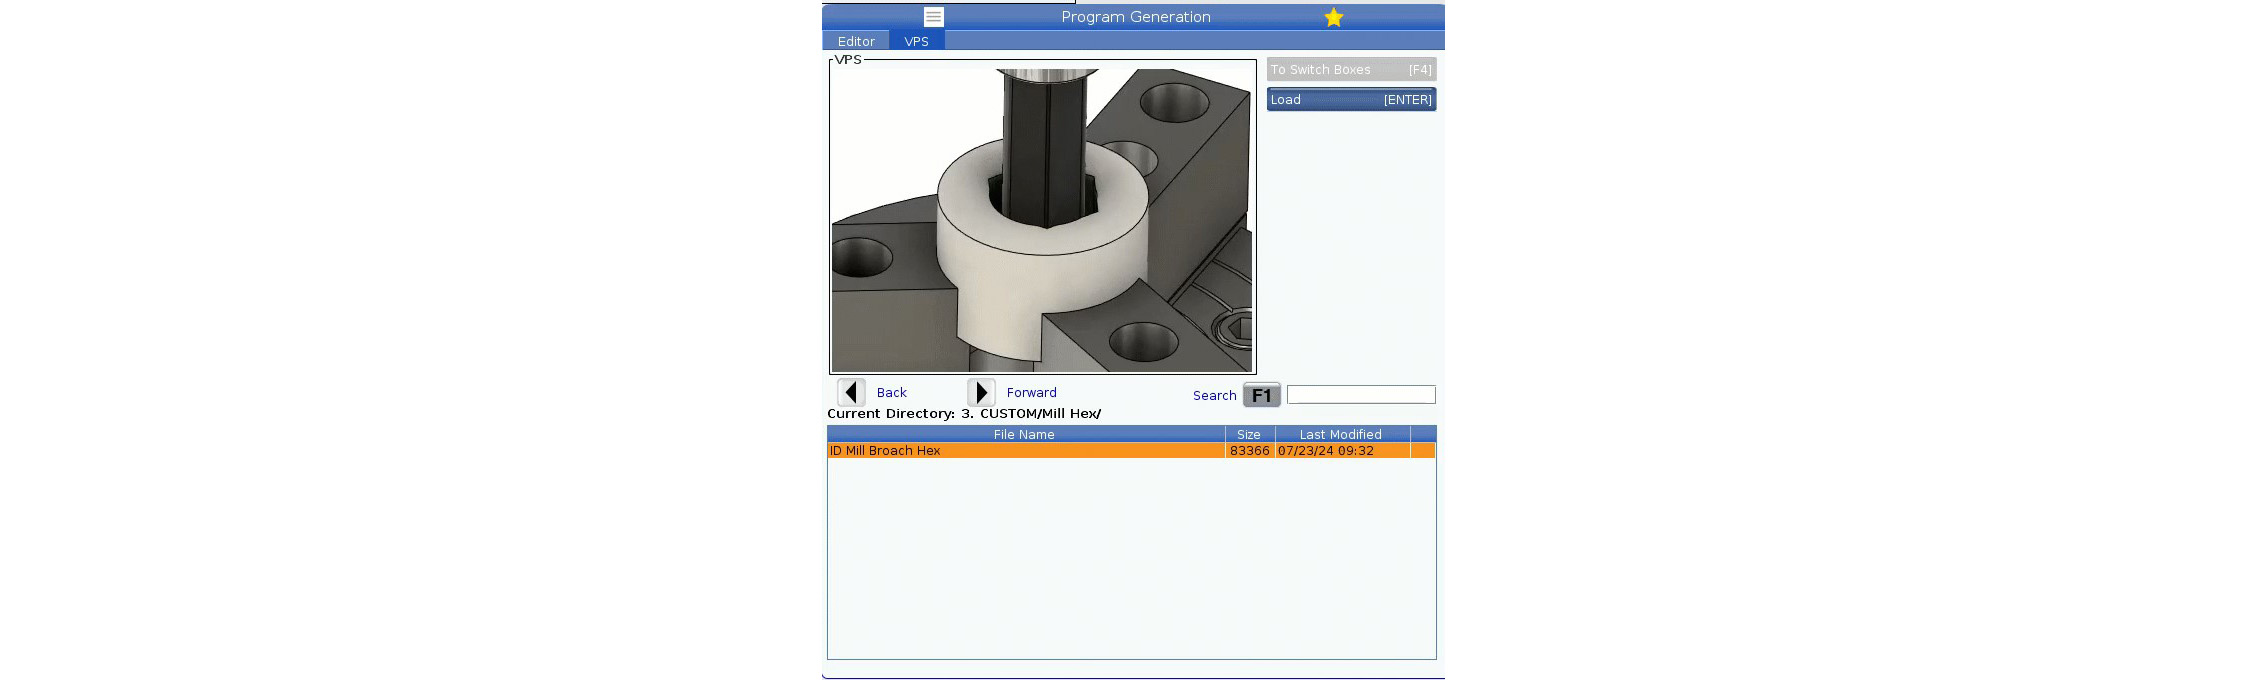
Task: Click the yellow favorites star icon
Action: pyautogui.click(x=1333, y=17)
